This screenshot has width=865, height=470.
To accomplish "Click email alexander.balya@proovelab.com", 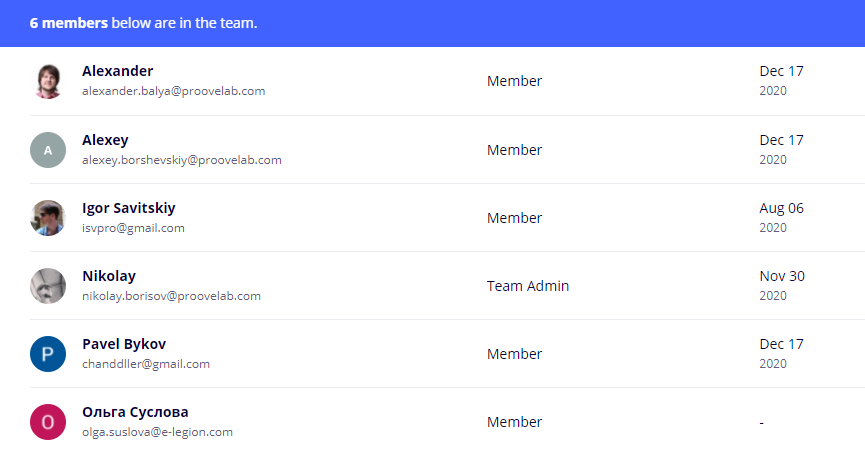I will click(x=173, y=91).
